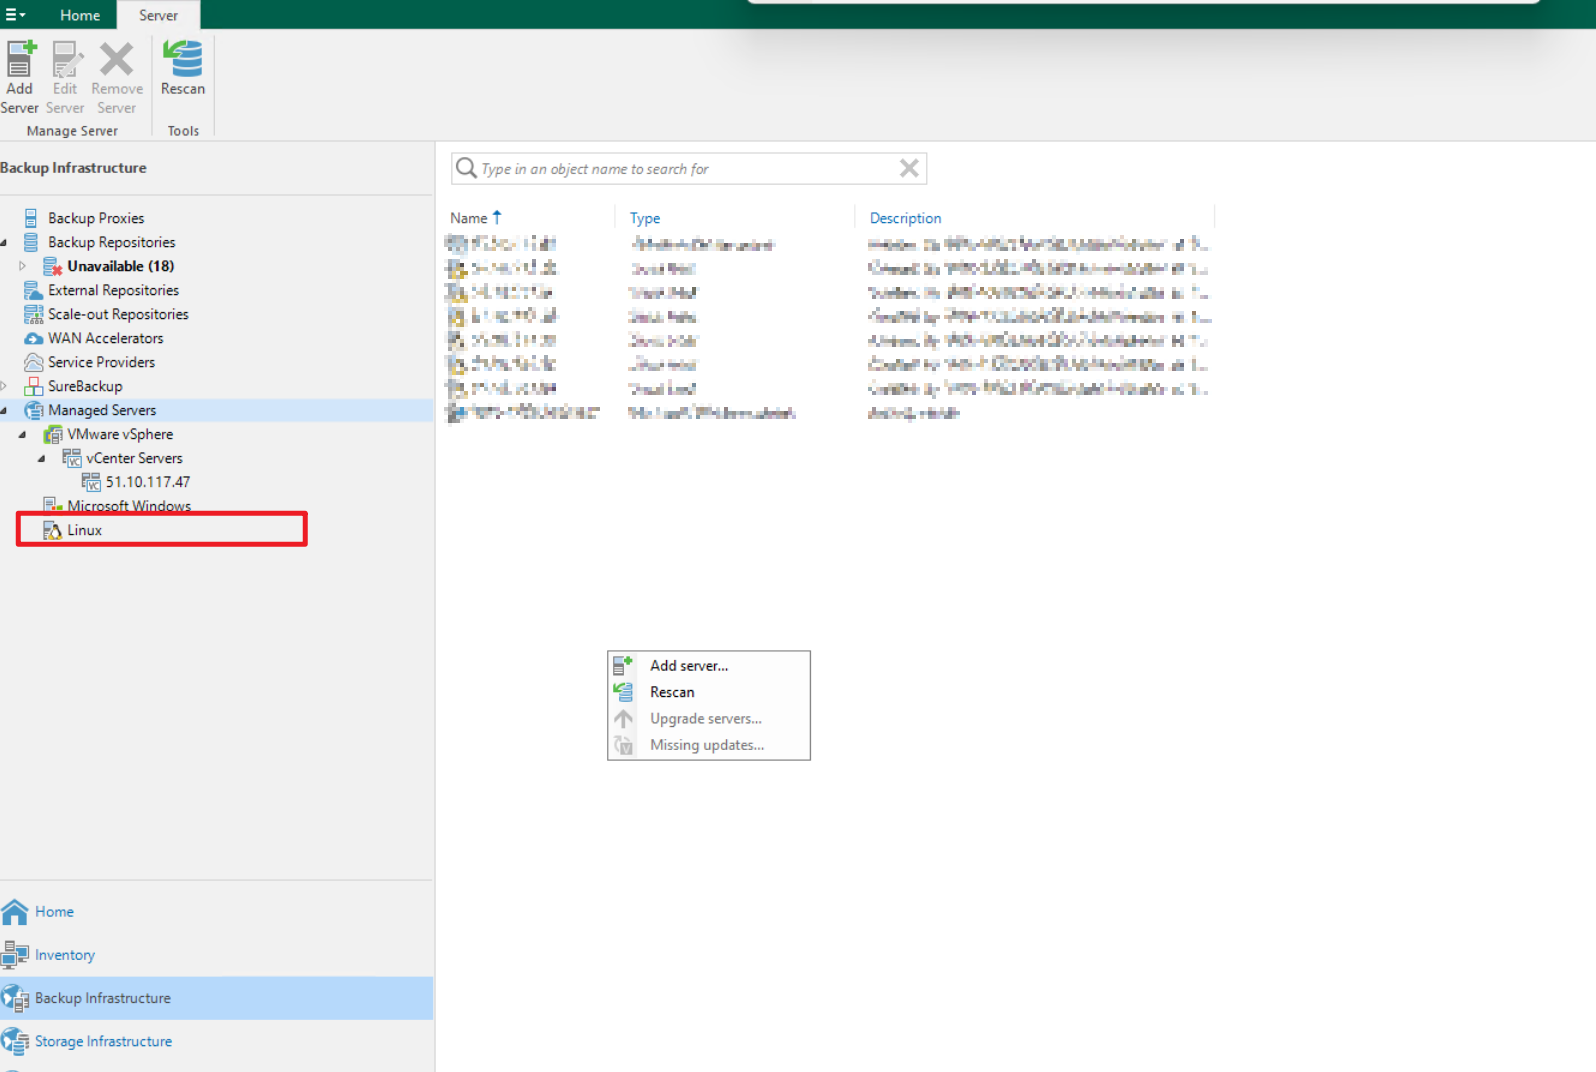
Task: Switch to the Home ribbon tab
Action: (x=80, y=15)
